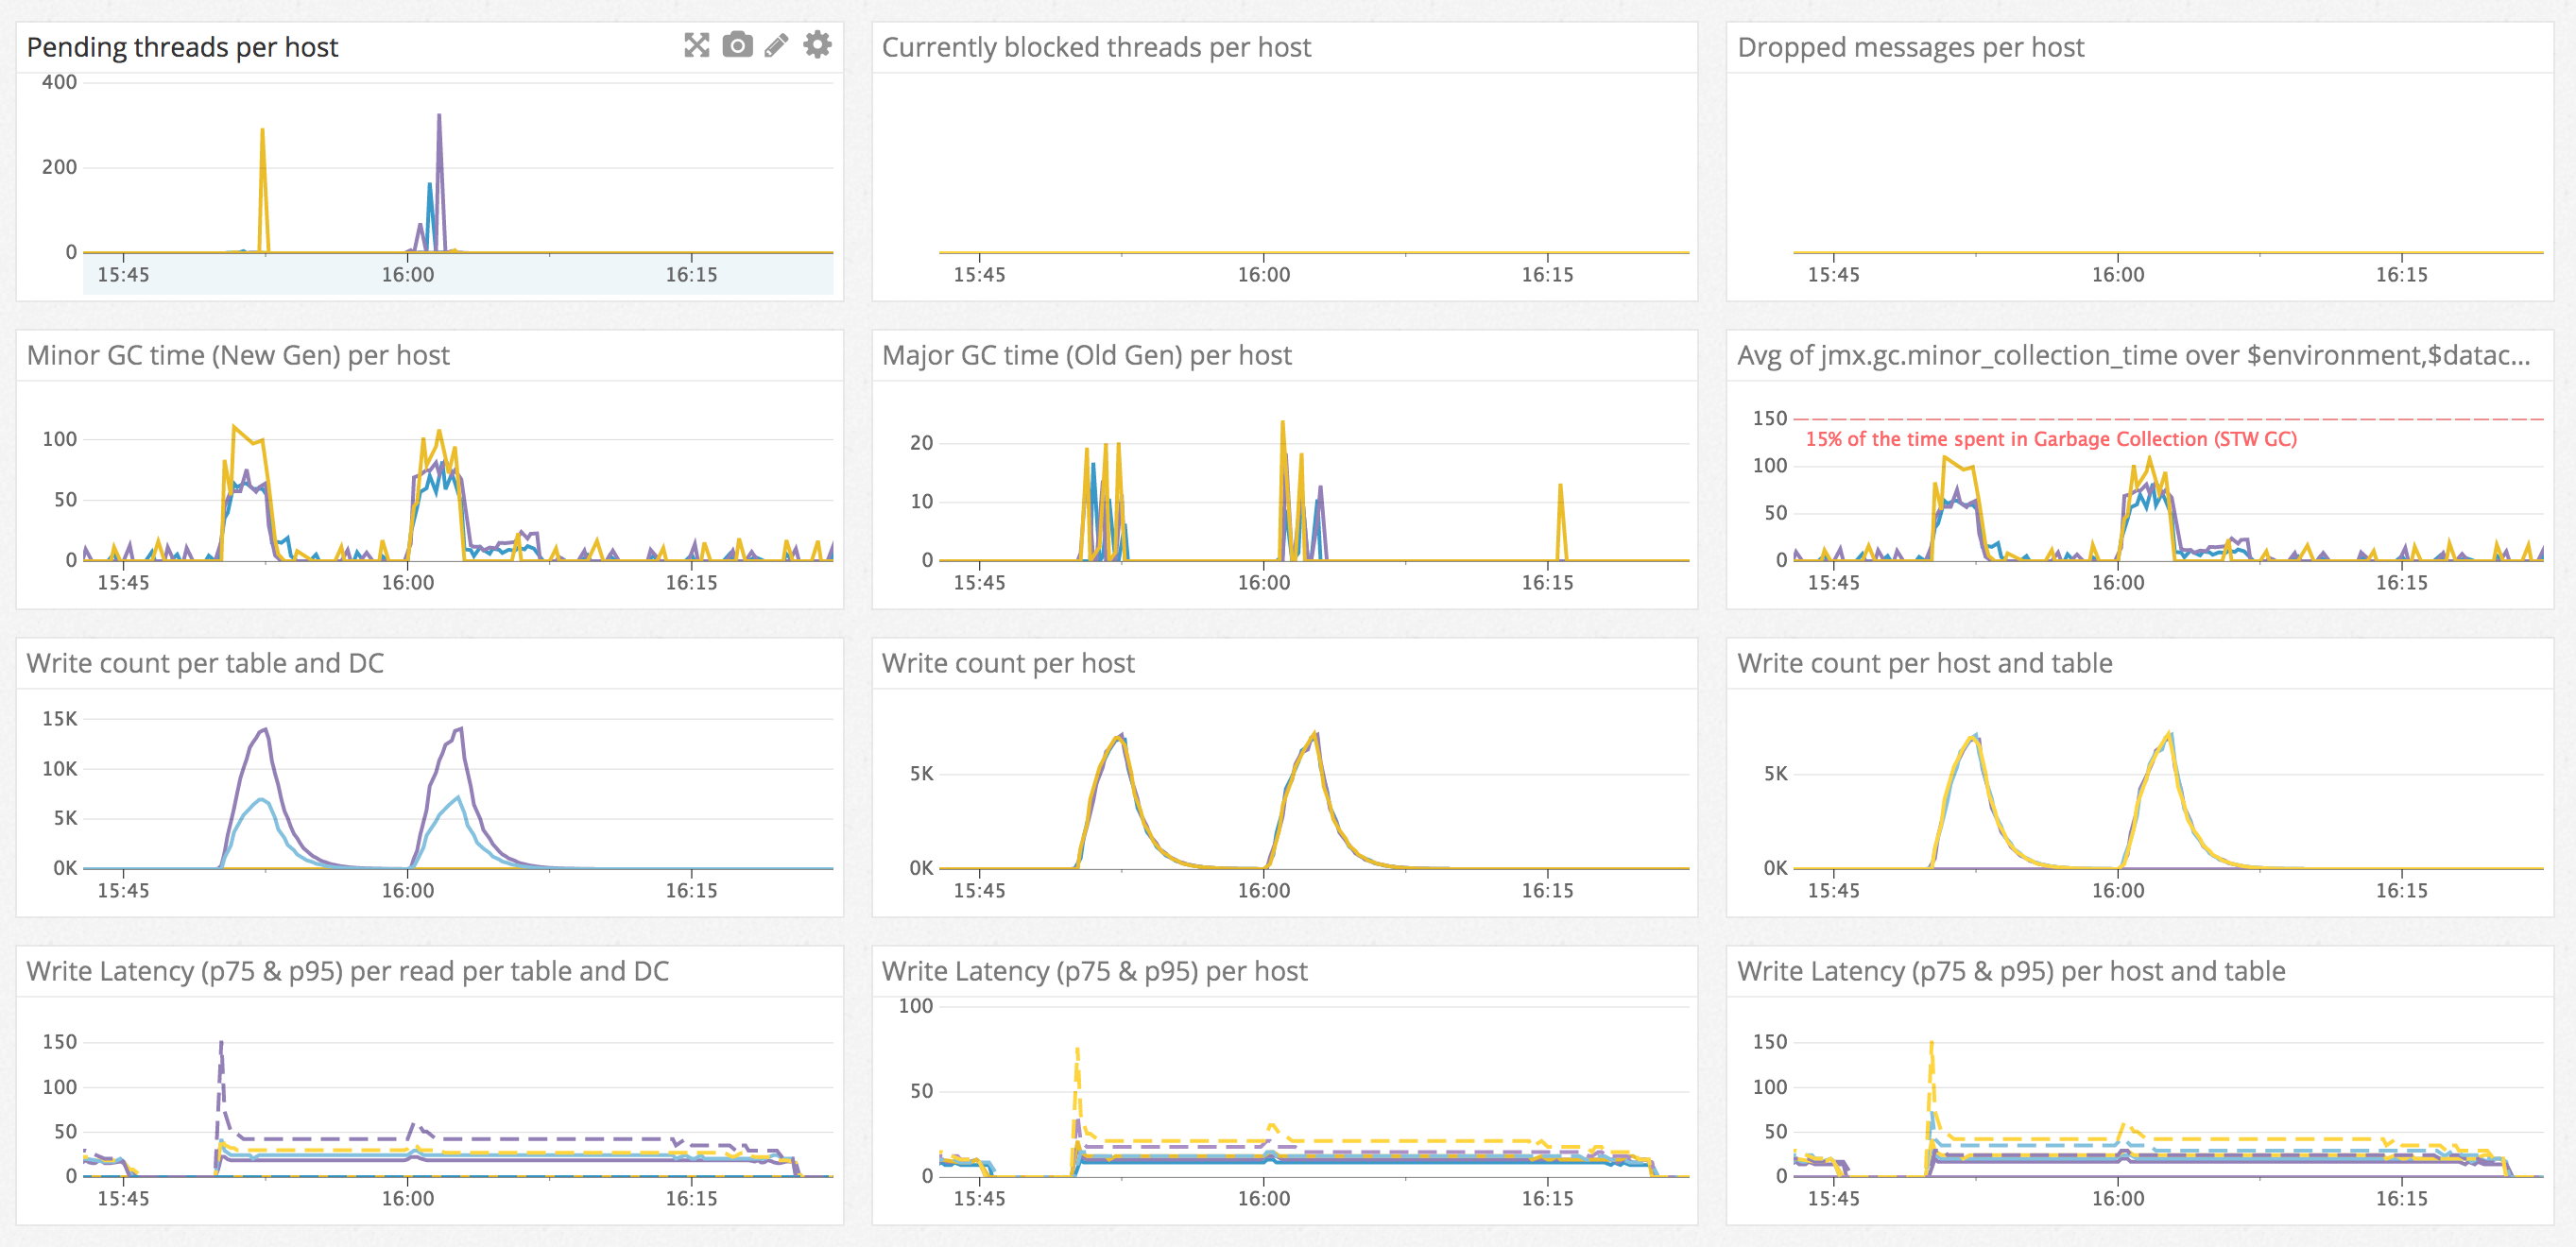Click Minor GC time (New Gen) per host title

(238, 355)
